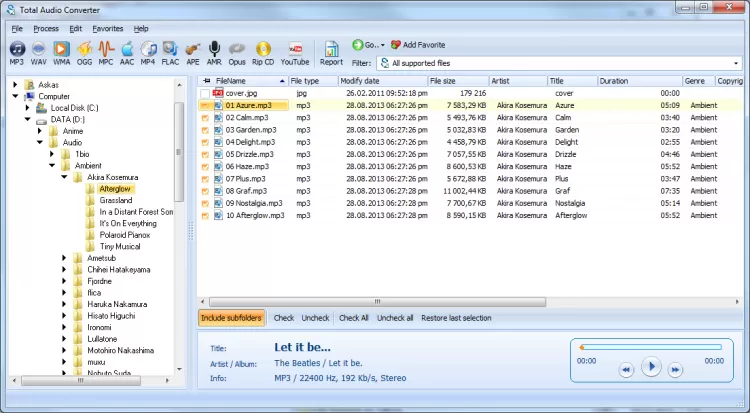Select the MP3 output format icon

point(17,51)
